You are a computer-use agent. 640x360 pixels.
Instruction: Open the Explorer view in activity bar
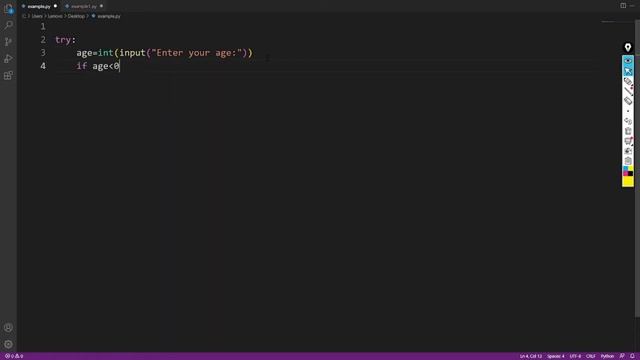tap(8, 9)
